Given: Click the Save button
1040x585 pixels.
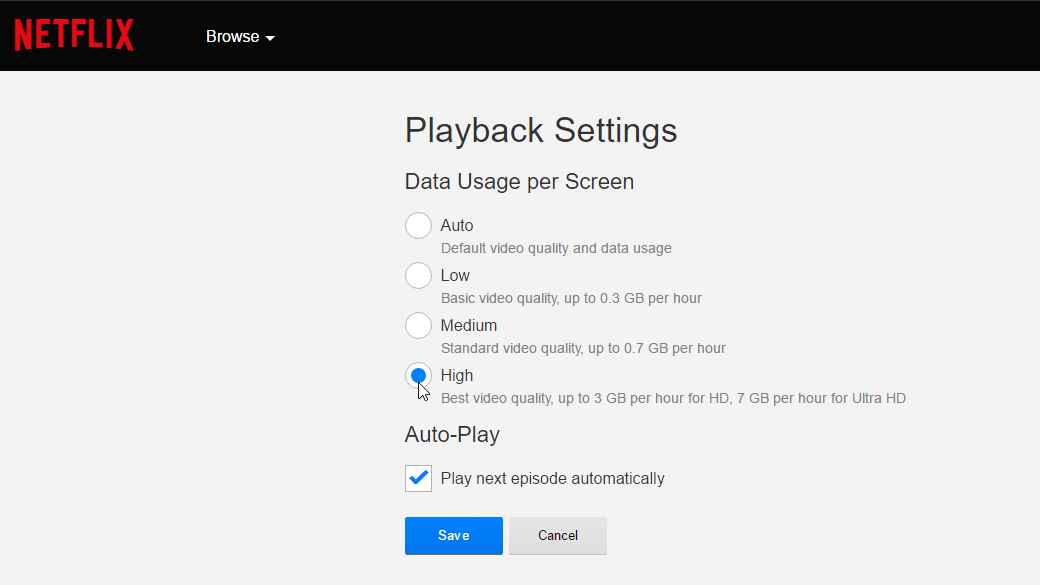Looking at the screenshot, I should point(453,535).
